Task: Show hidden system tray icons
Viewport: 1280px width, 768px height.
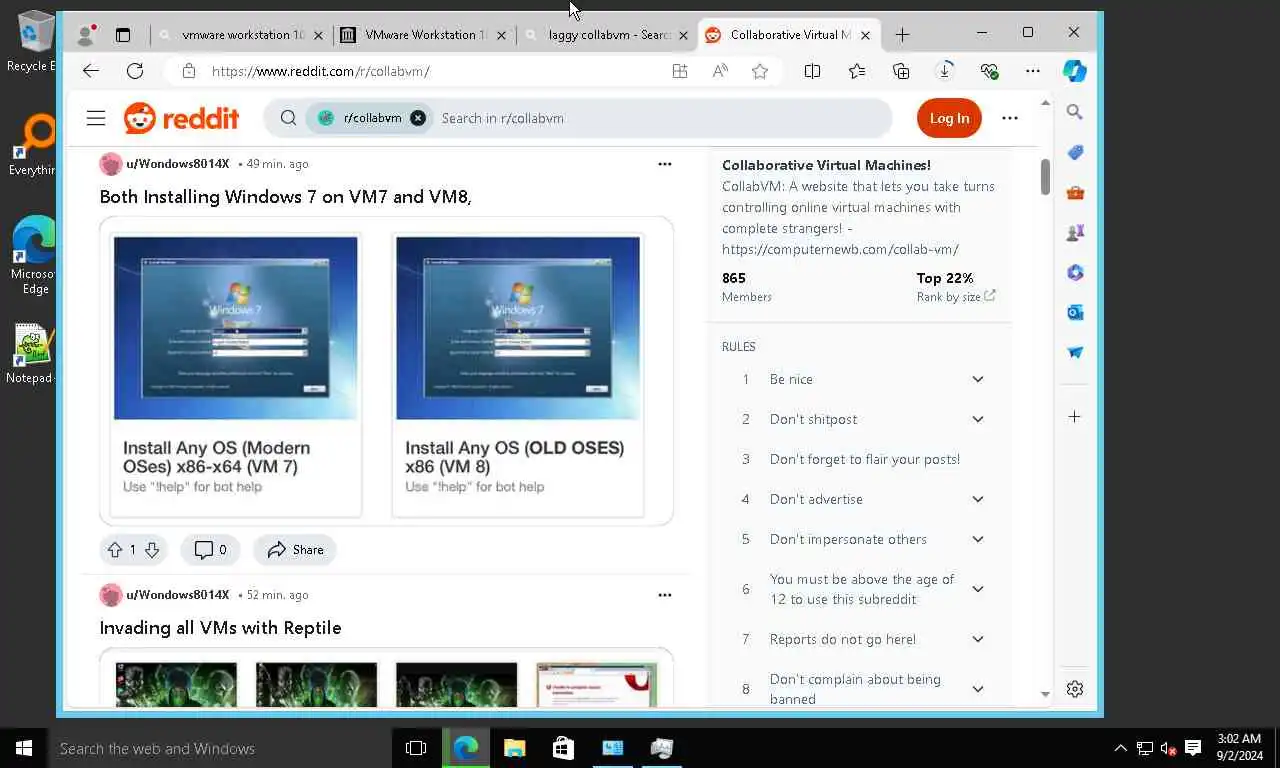Action: click(1120, 748)
